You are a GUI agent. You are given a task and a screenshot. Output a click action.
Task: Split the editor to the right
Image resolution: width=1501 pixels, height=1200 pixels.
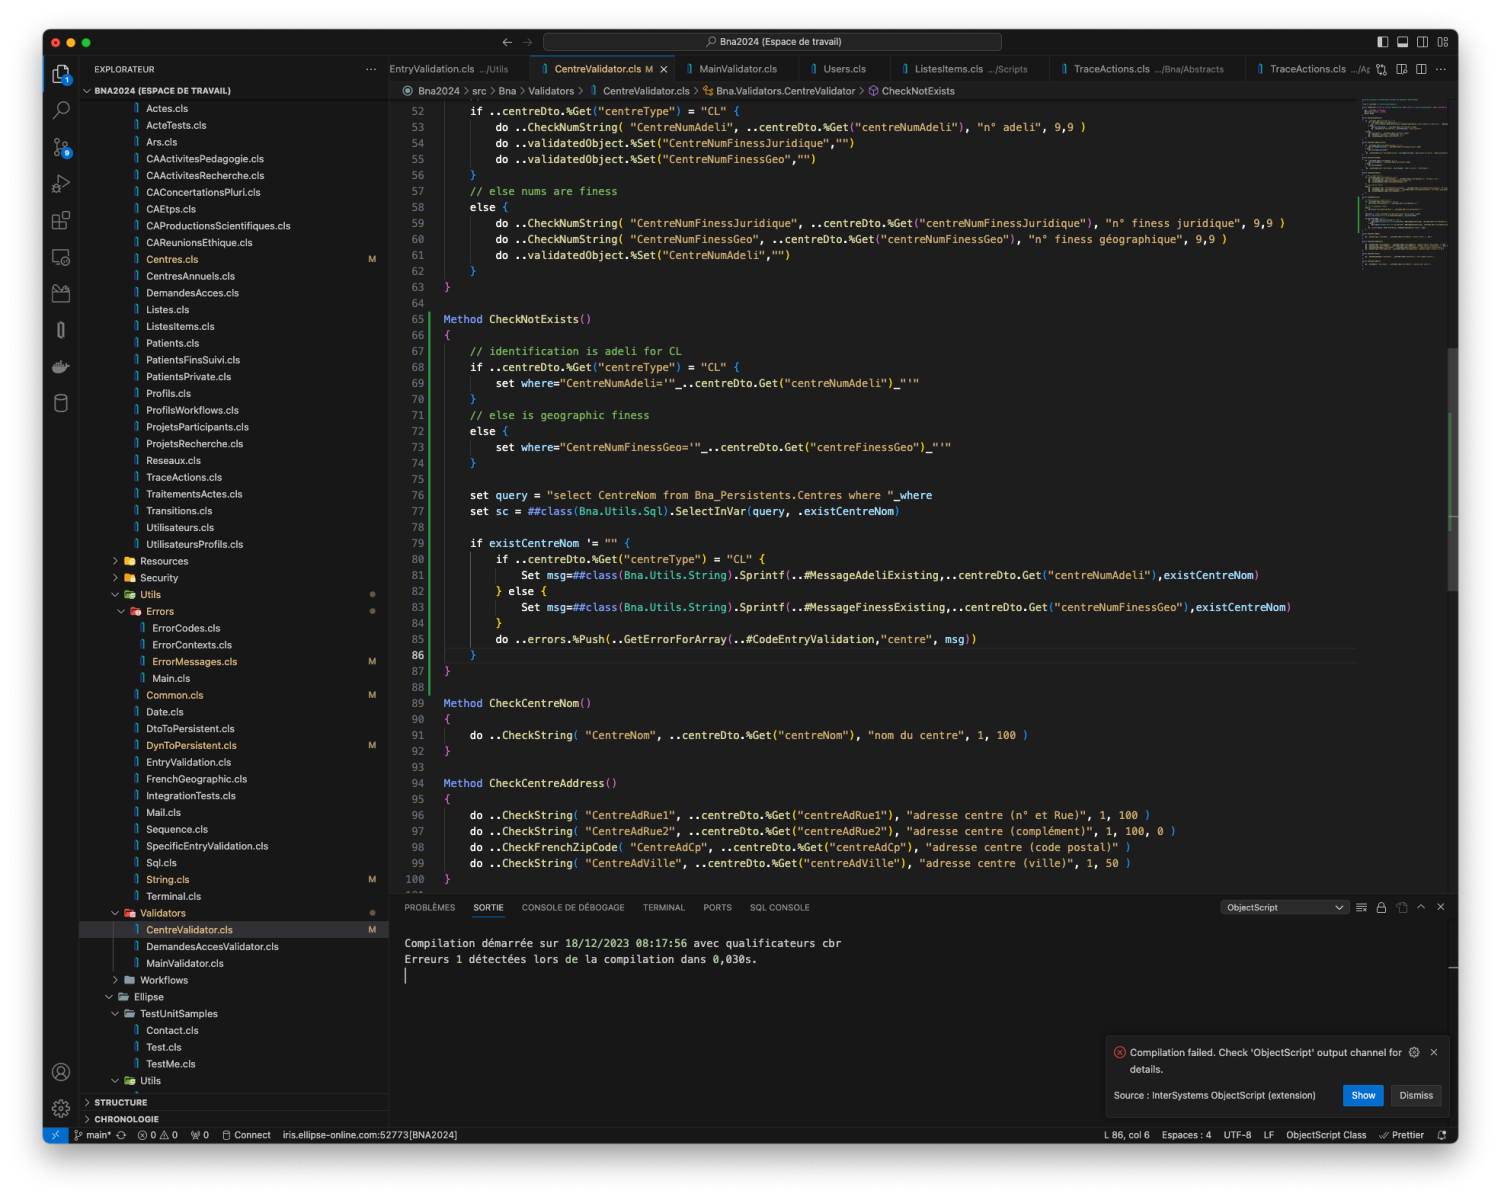[1421, 69]
